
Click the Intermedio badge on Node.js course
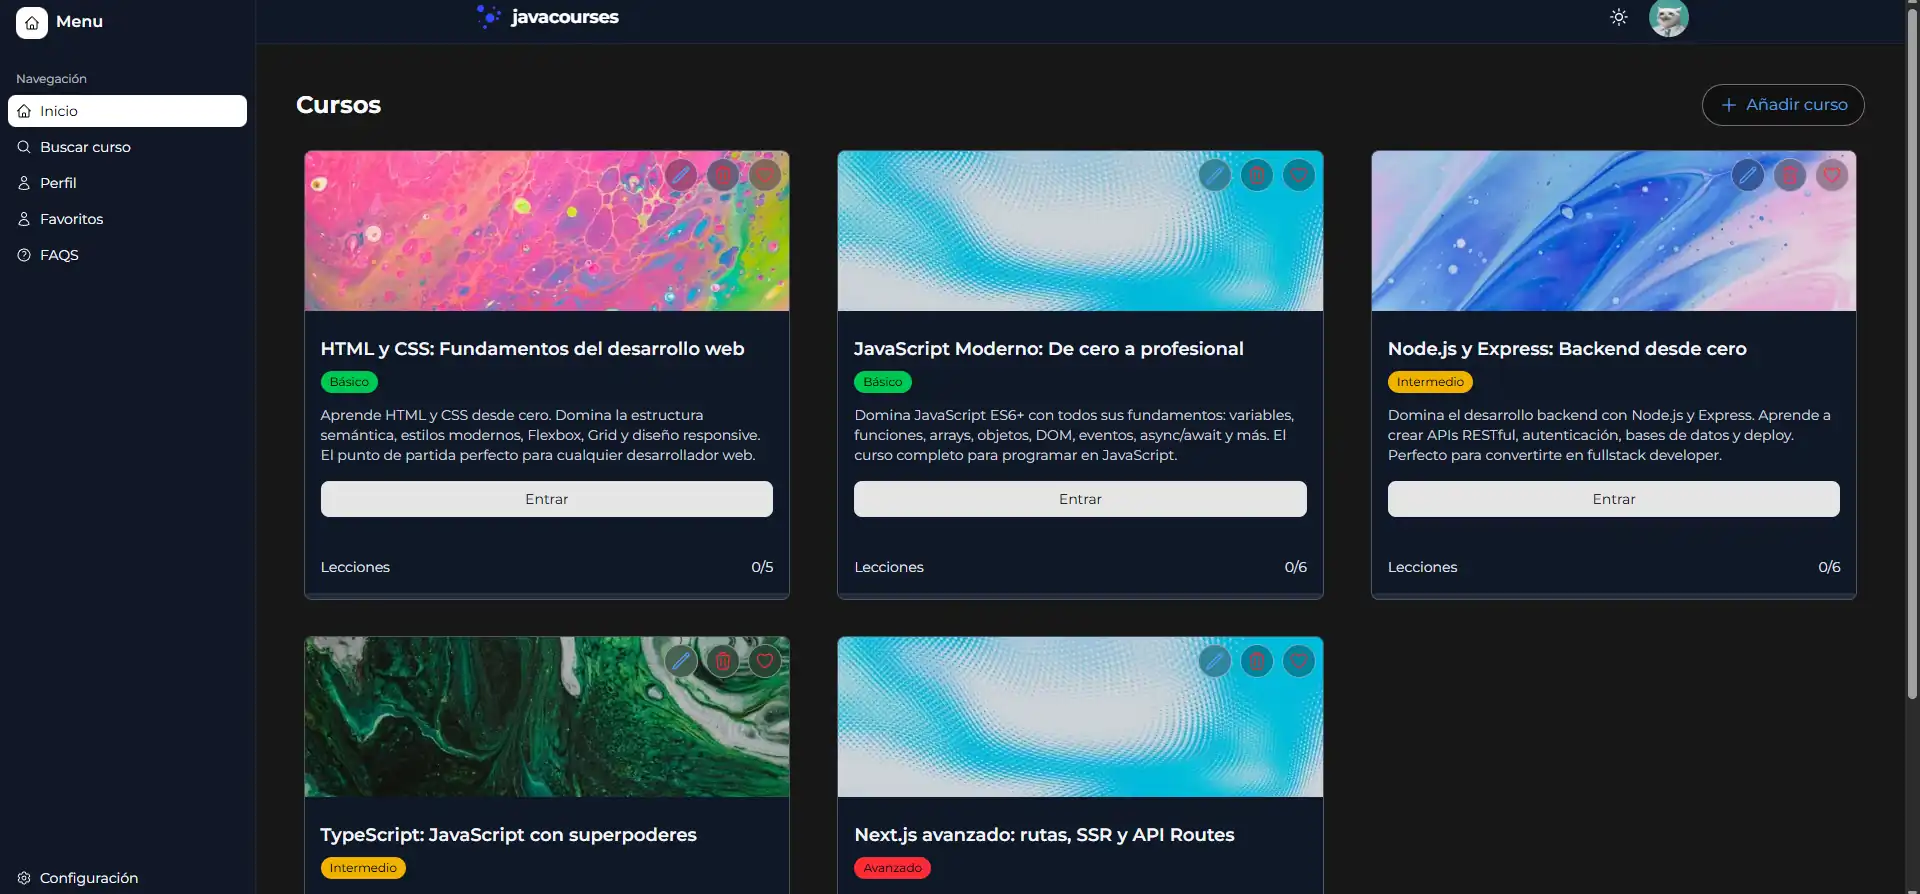click(x=1430, y=382)
